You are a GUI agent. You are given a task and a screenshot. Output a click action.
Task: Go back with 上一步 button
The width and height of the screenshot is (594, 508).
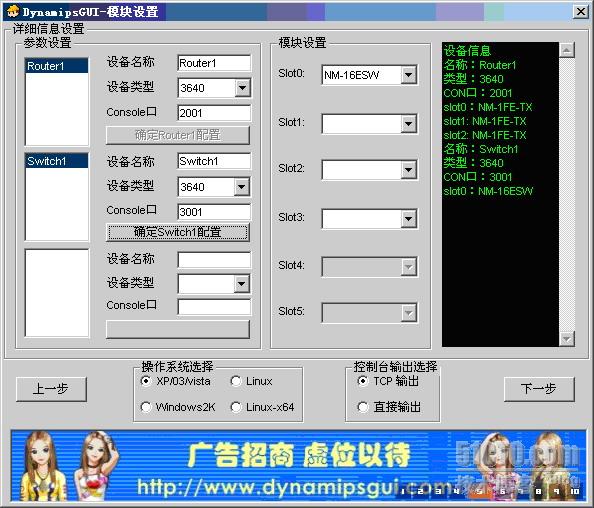pos(51,389)
